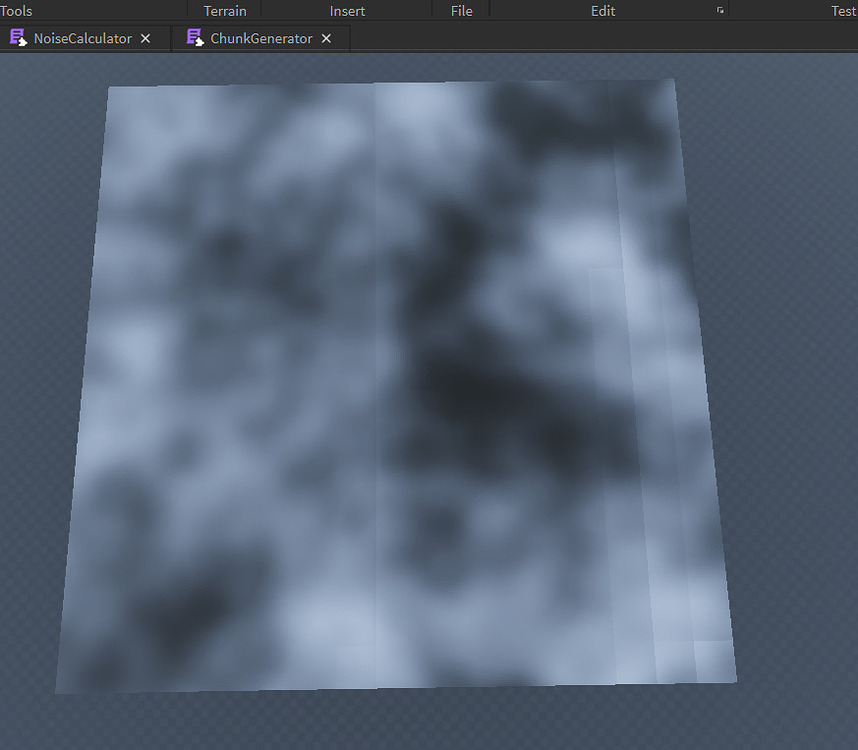Close the NoiseCalculator script tab
Viewport: 858px width, 750px height.
146,37
